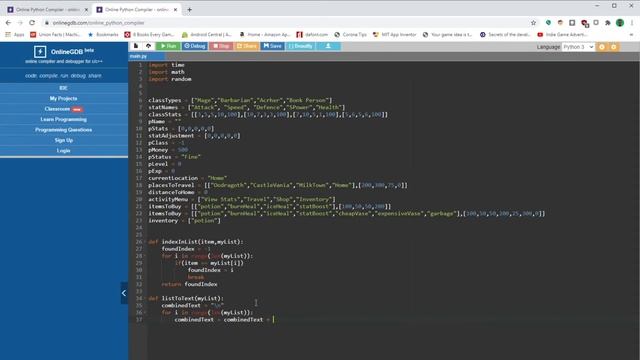Bookmark this page with the star icon

pyautogui.click(x=533, y=23)
